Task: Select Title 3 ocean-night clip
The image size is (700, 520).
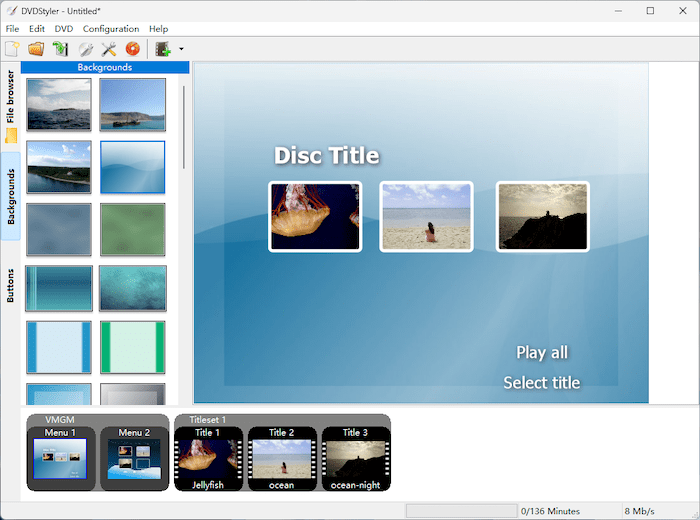Action: (353, 458)
